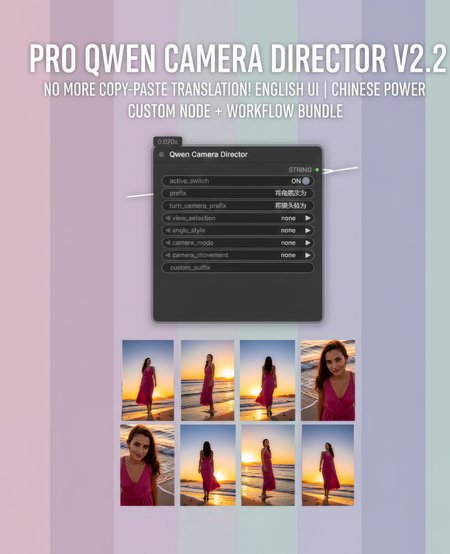Open bottom-row close-up portrait thumbnail
Viewport: 450px width, 554px height.
[x=147, y=465]
